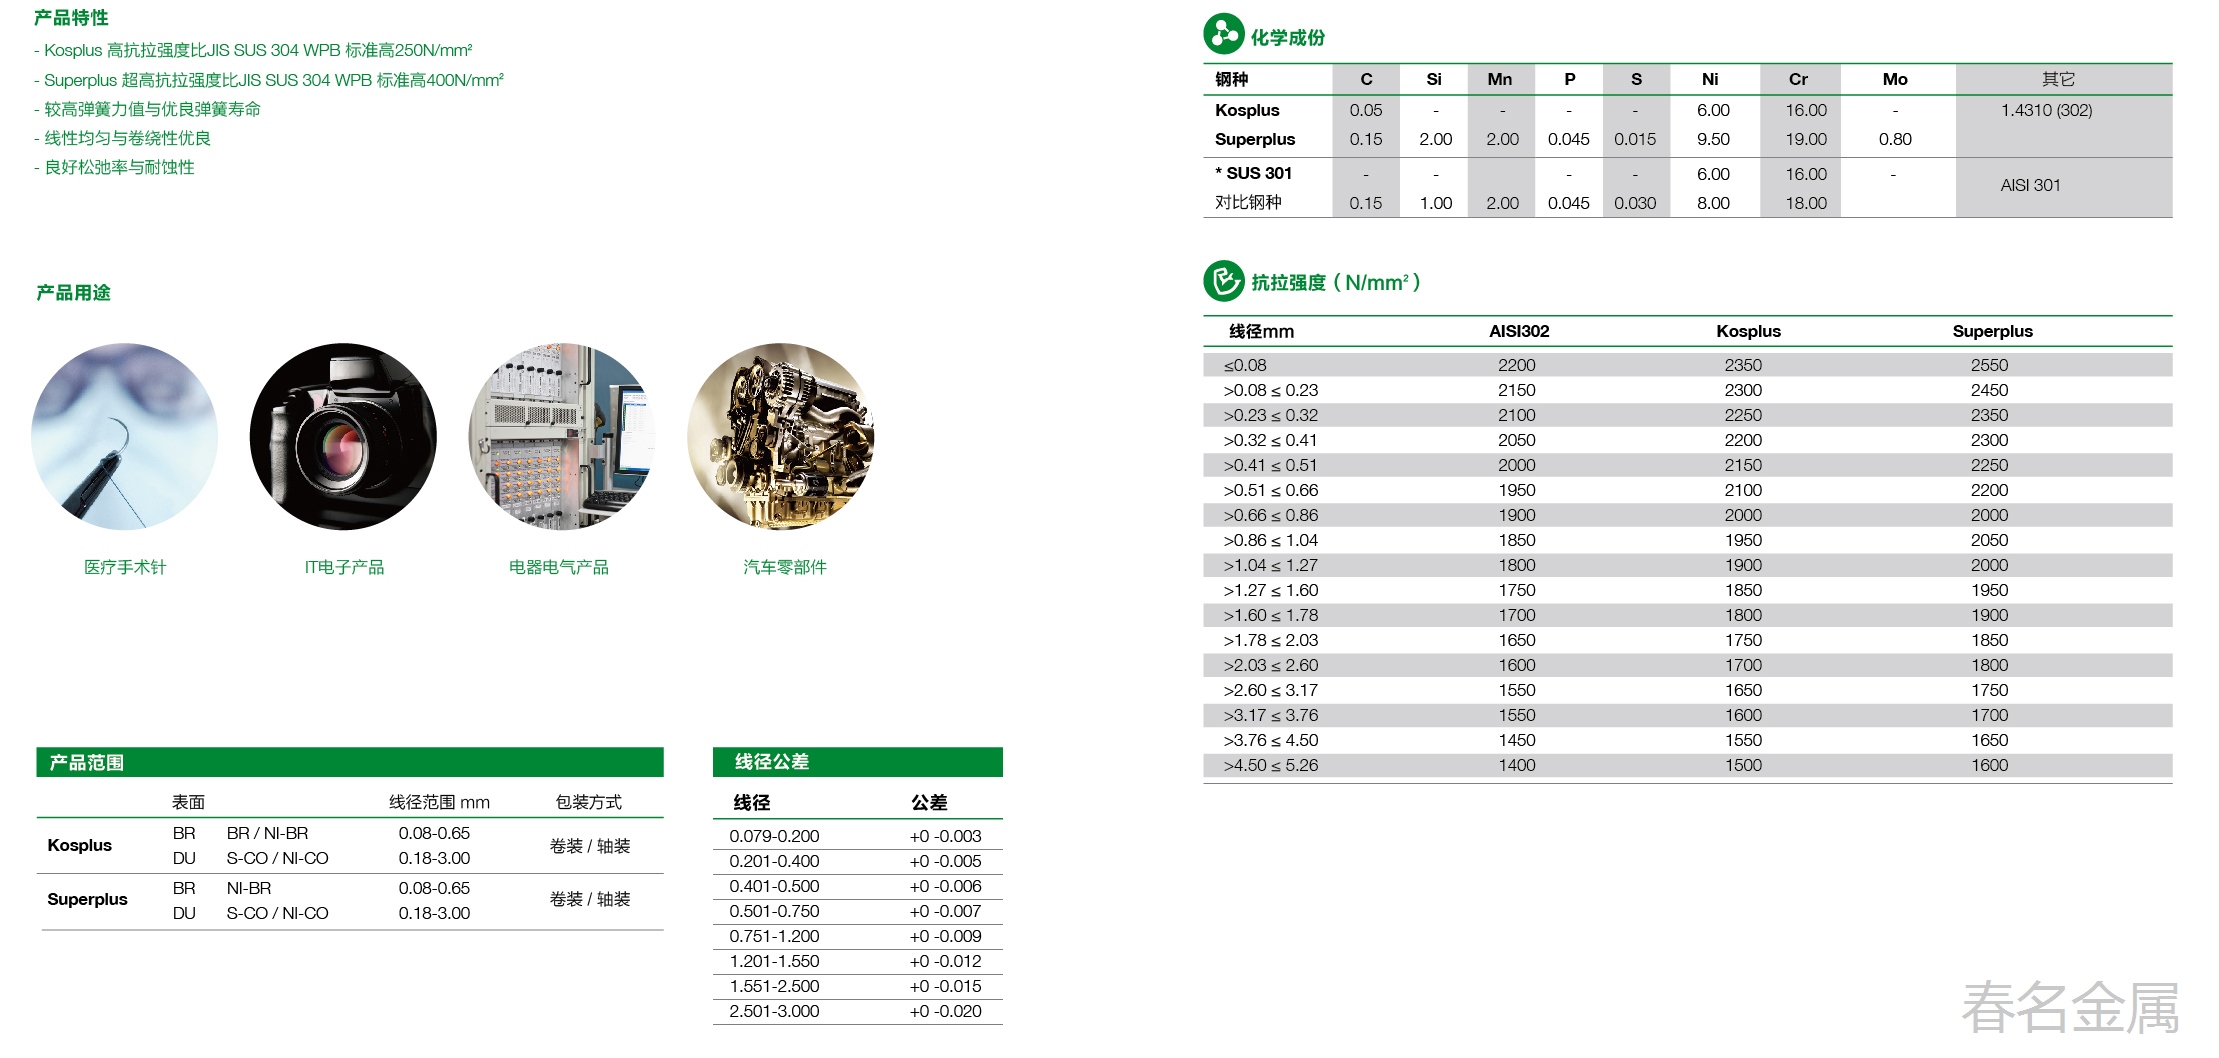Click the 2.501-3.000 tolerance row

[x=774, y=1011]
